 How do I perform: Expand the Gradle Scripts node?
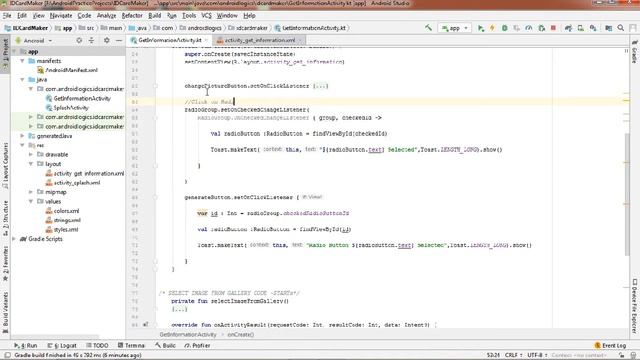(x=15, y=239)
